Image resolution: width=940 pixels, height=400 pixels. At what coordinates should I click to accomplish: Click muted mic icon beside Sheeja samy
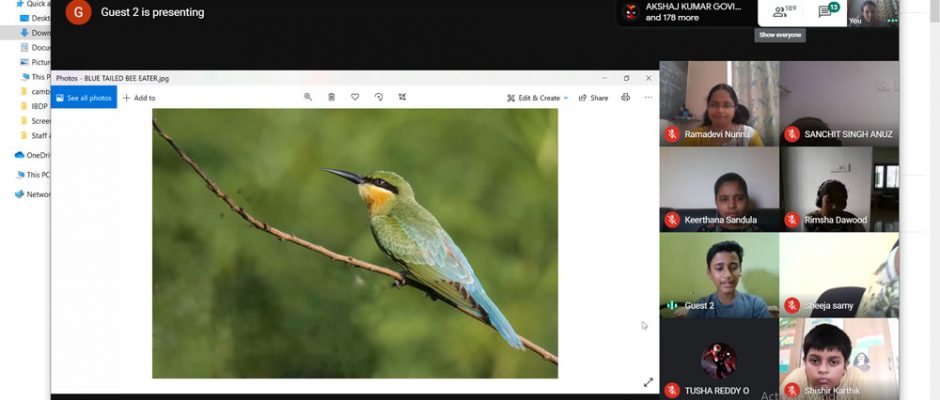792,306
